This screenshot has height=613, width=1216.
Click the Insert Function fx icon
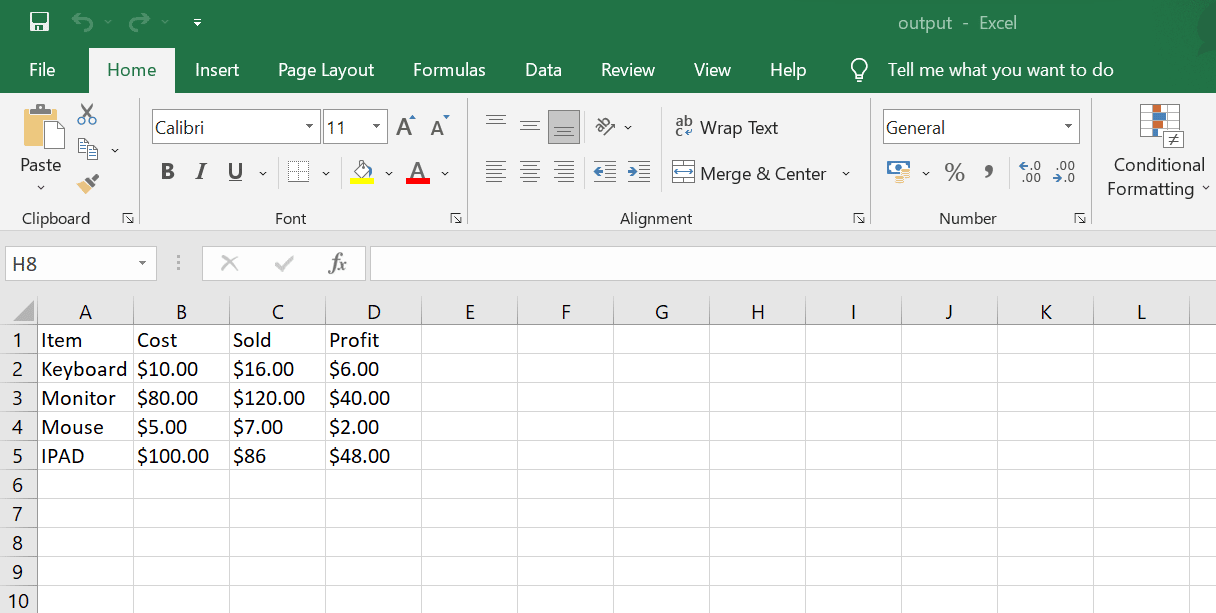(338, 264)
